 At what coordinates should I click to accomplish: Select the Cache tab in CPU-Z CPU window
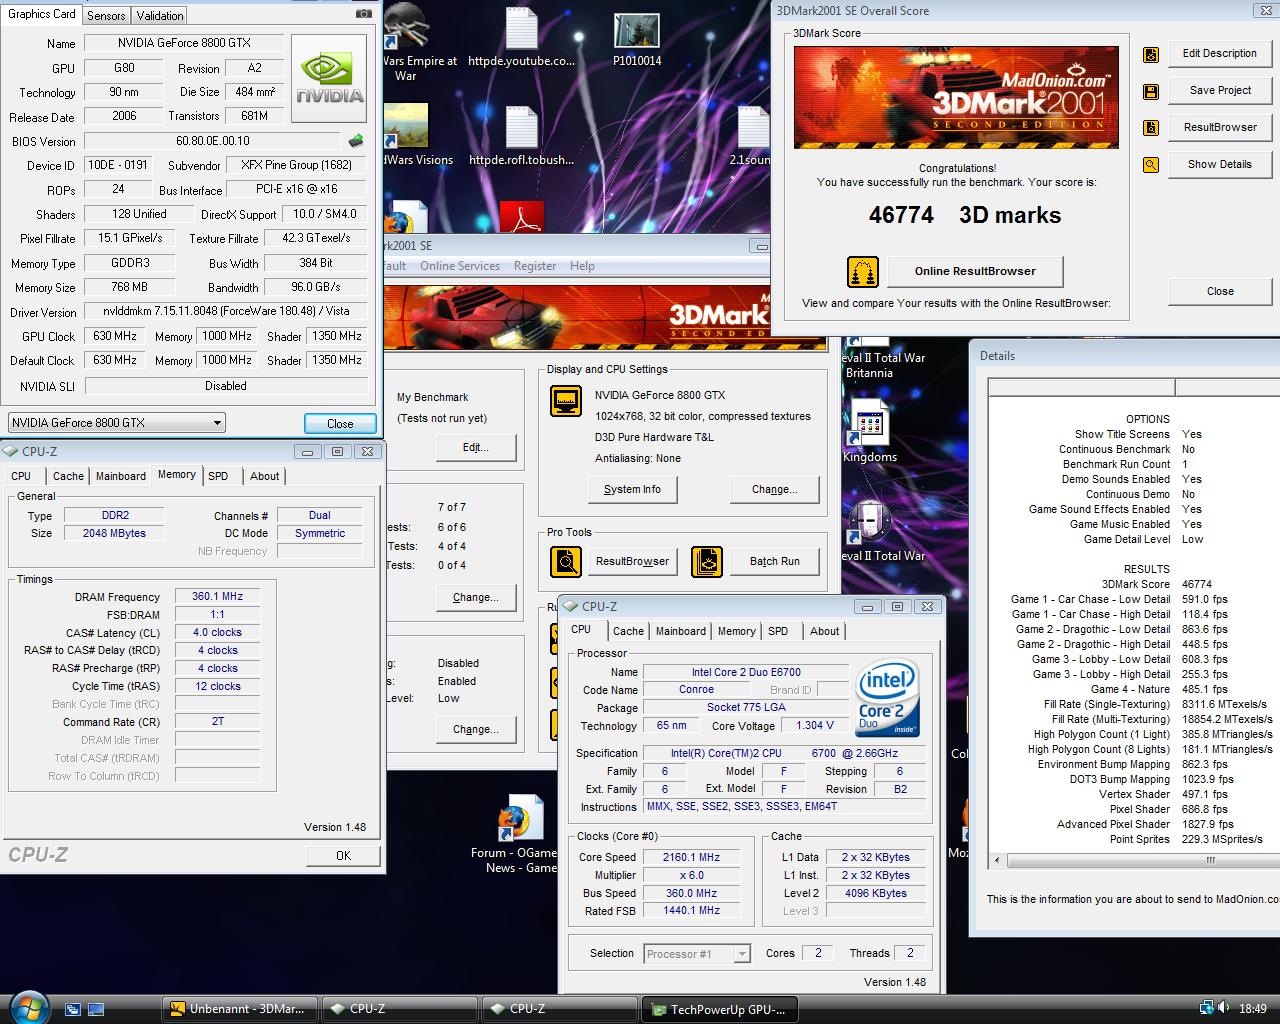pos(628,631)
